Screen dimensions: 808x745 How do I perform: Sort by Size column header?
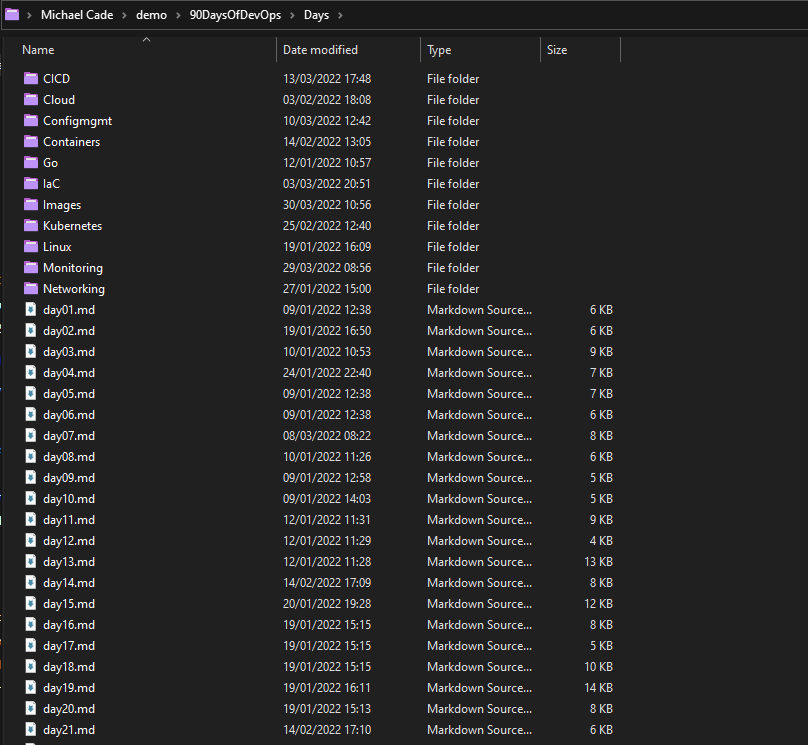[x=557, y=50]
